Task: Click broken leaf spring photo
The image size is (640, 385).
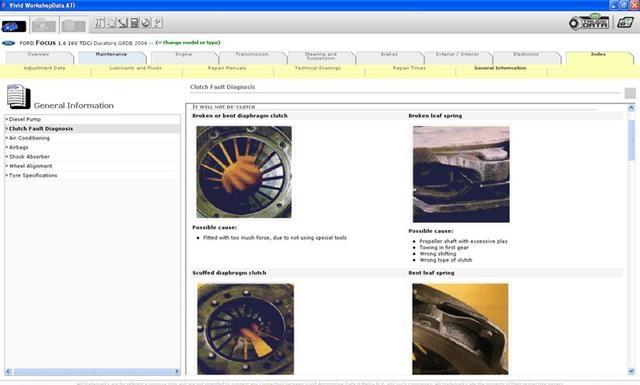Action: click(461, 174)
